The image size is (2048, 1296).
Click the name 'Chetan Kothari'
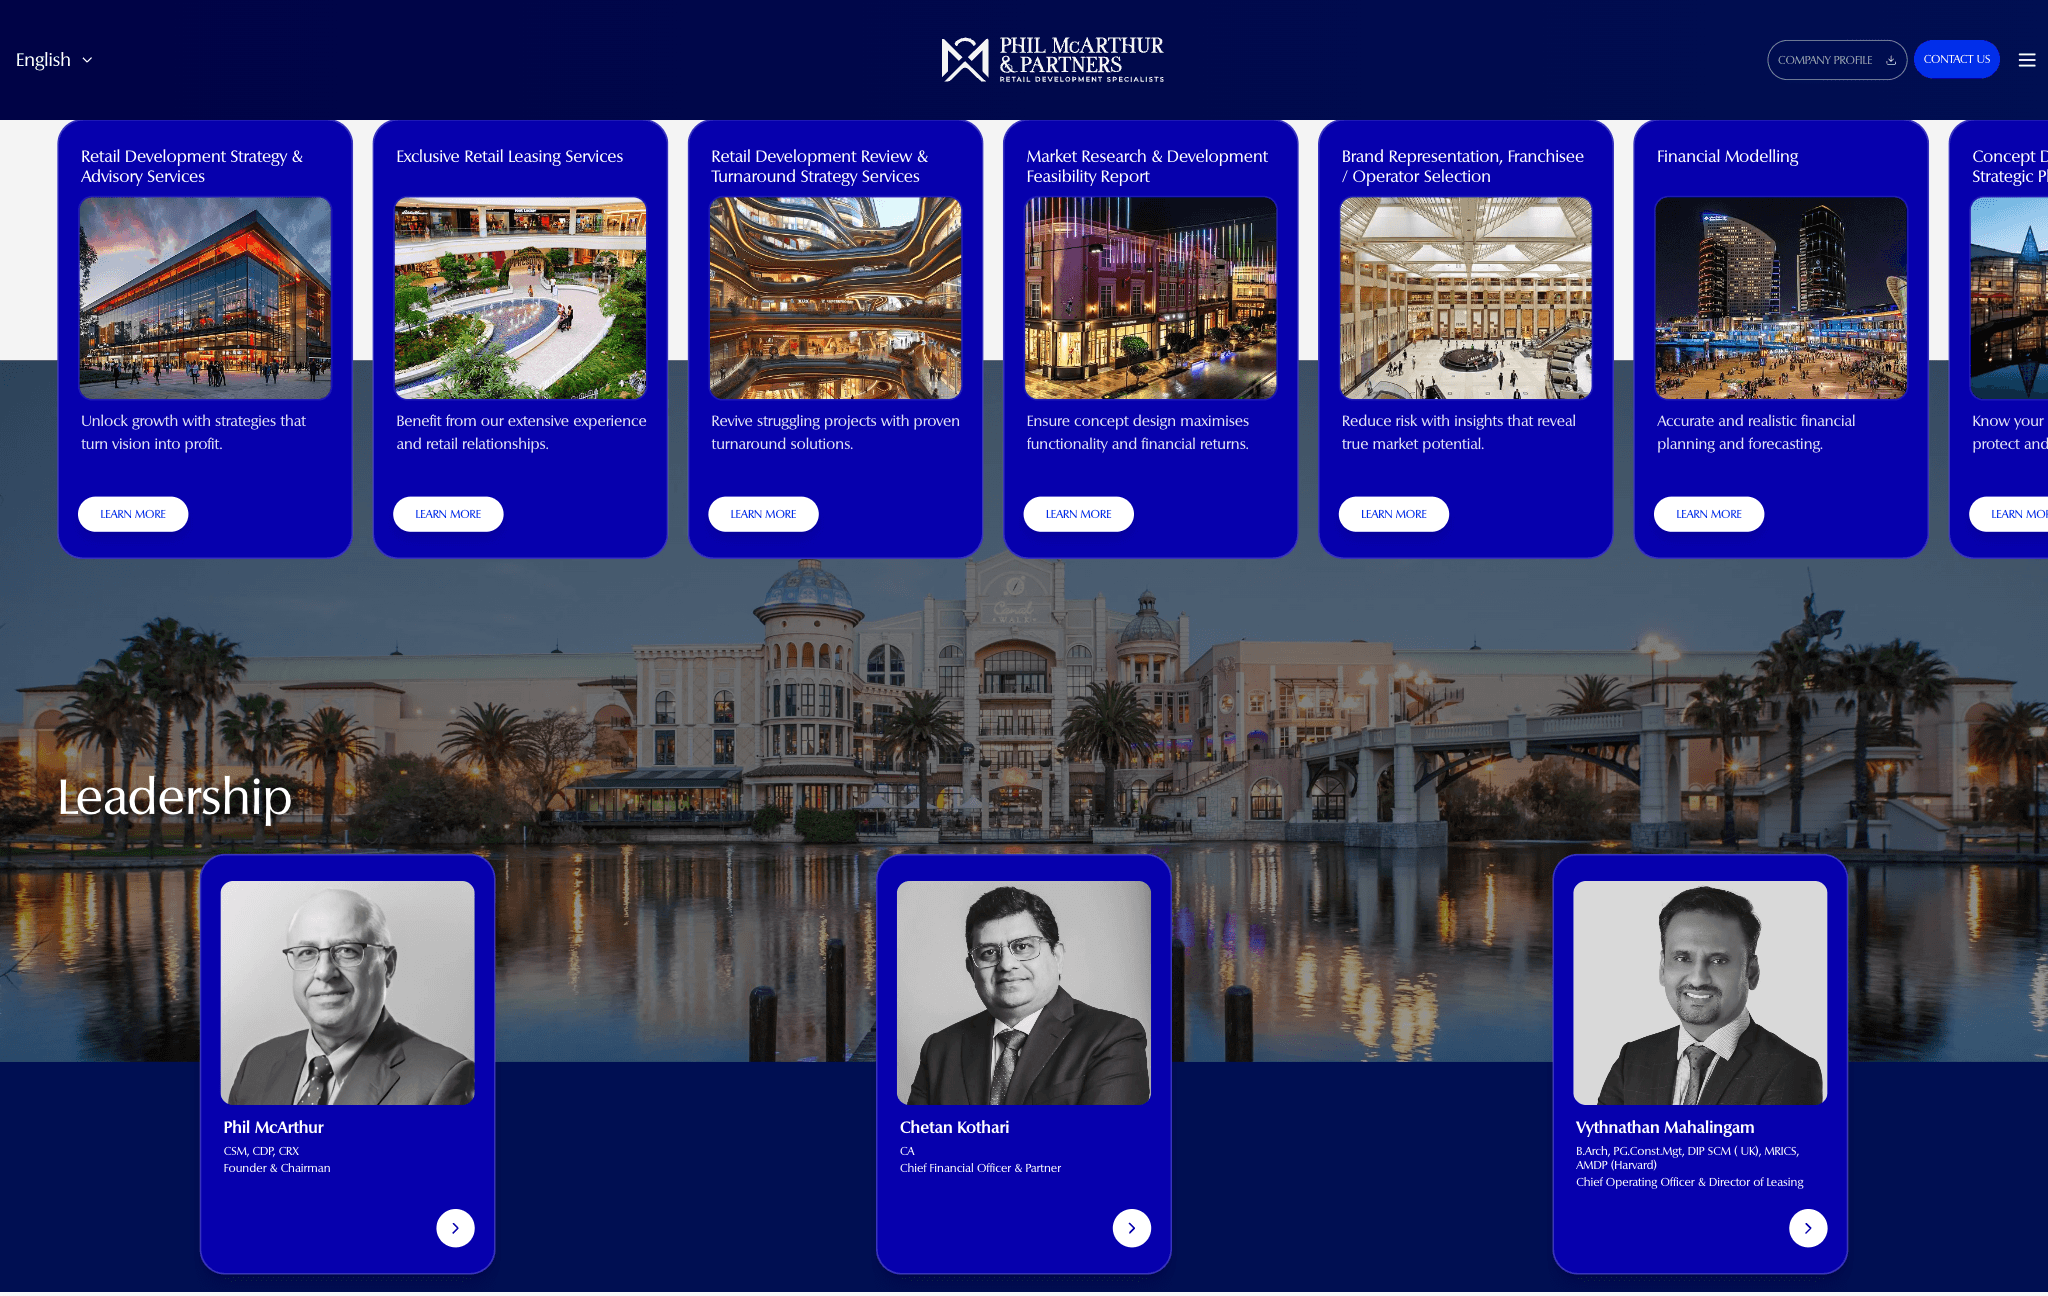[x=954, y=1127]
